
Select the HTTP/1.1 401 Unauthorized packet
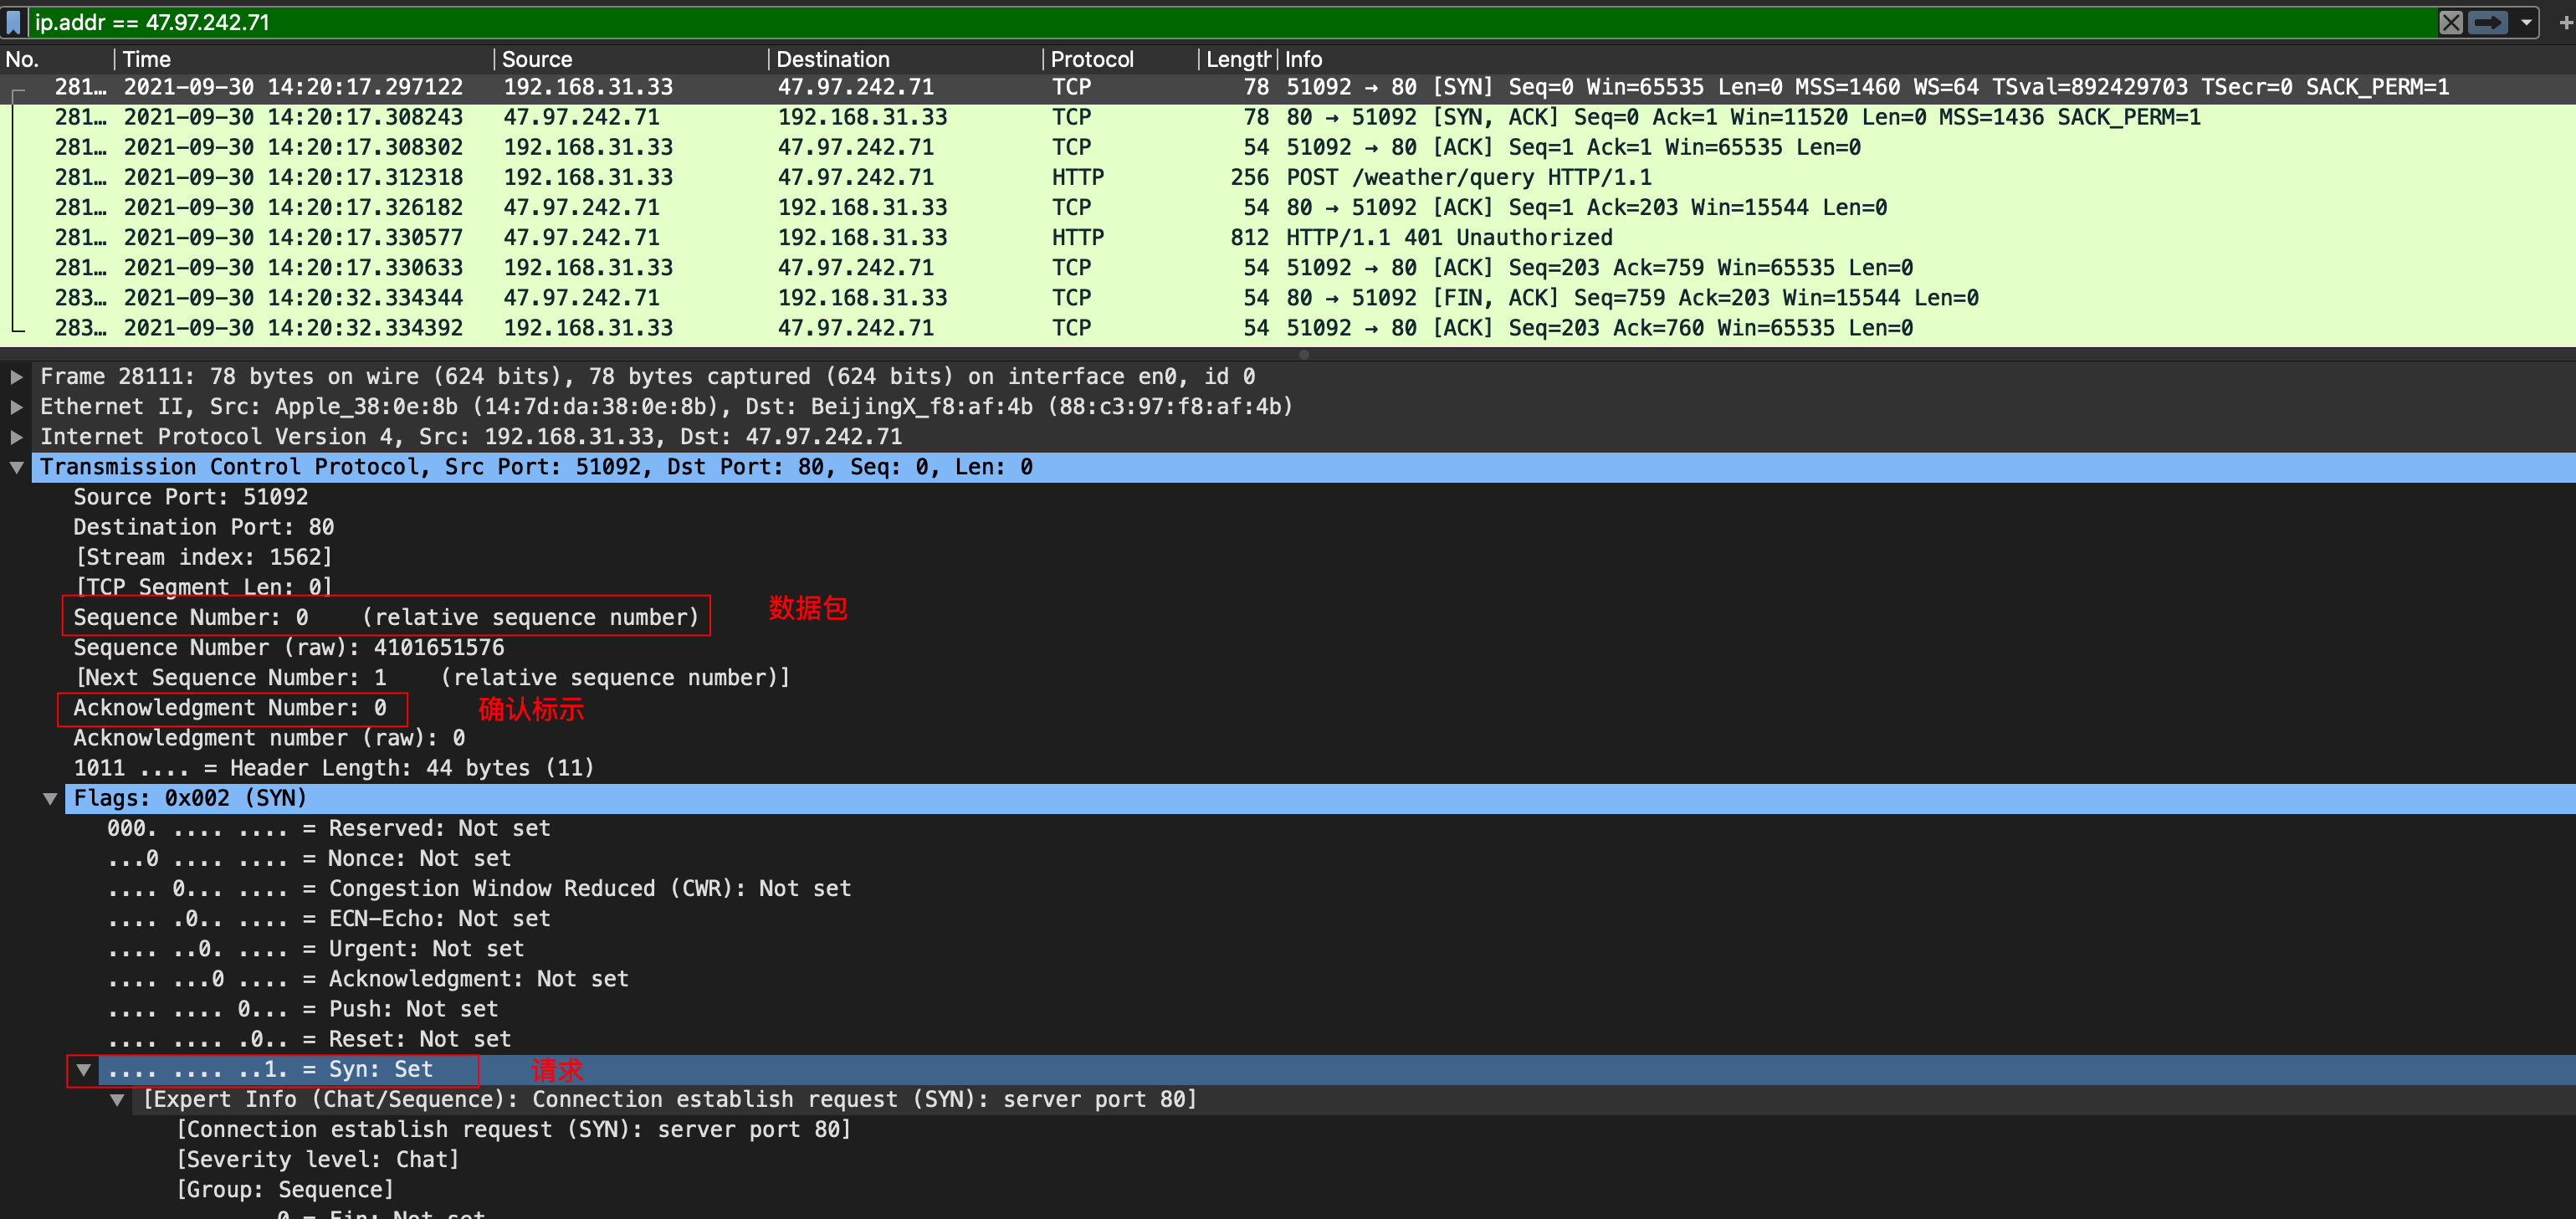tap(1288, 237)
